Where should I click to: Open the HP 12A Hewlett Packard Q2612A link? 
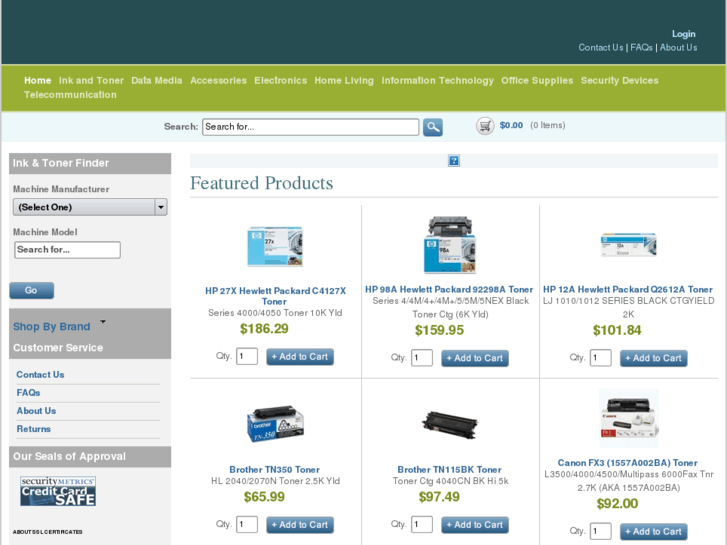628,289
